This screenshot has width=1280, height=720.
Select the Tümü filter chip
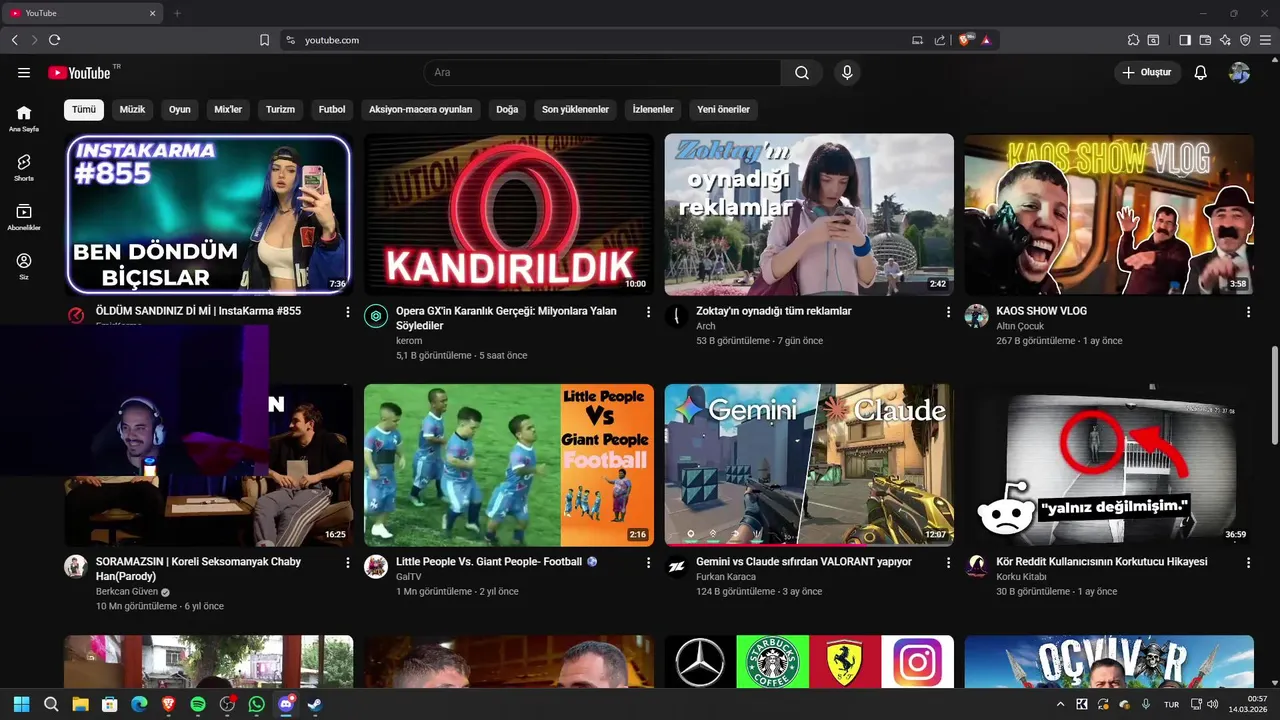(x=84, y=109)
